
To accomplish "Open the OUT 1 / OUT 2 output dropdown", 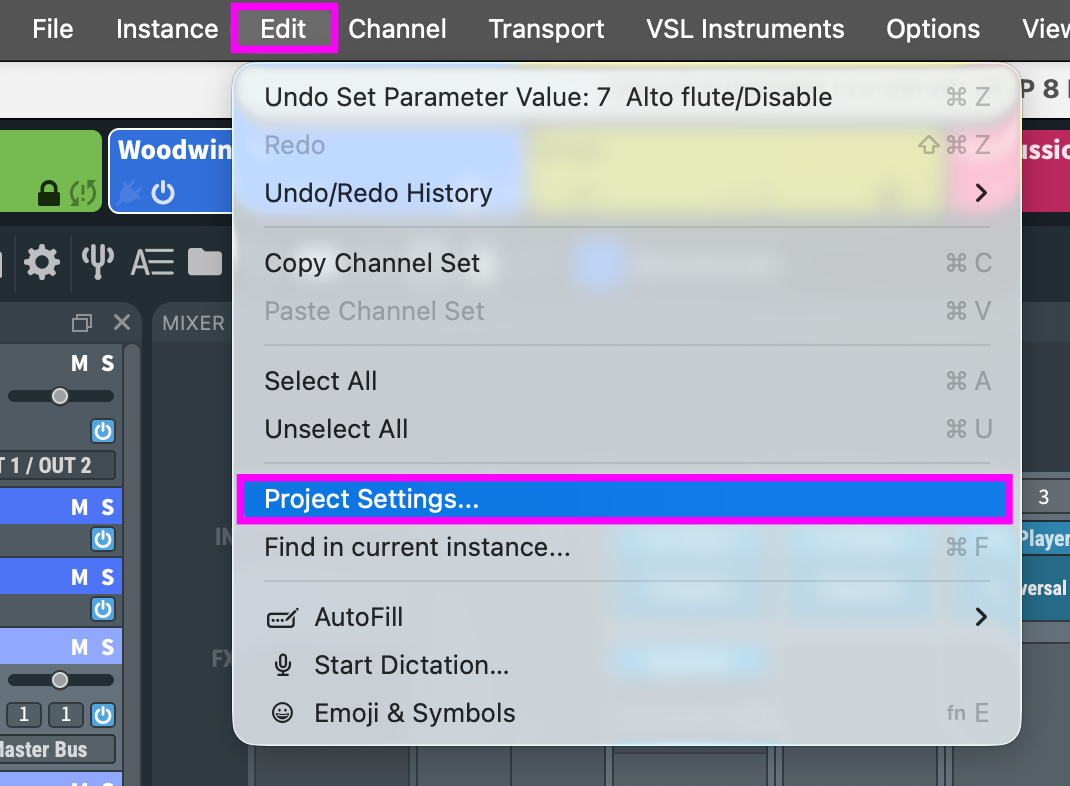I will [x=55, y=465].
